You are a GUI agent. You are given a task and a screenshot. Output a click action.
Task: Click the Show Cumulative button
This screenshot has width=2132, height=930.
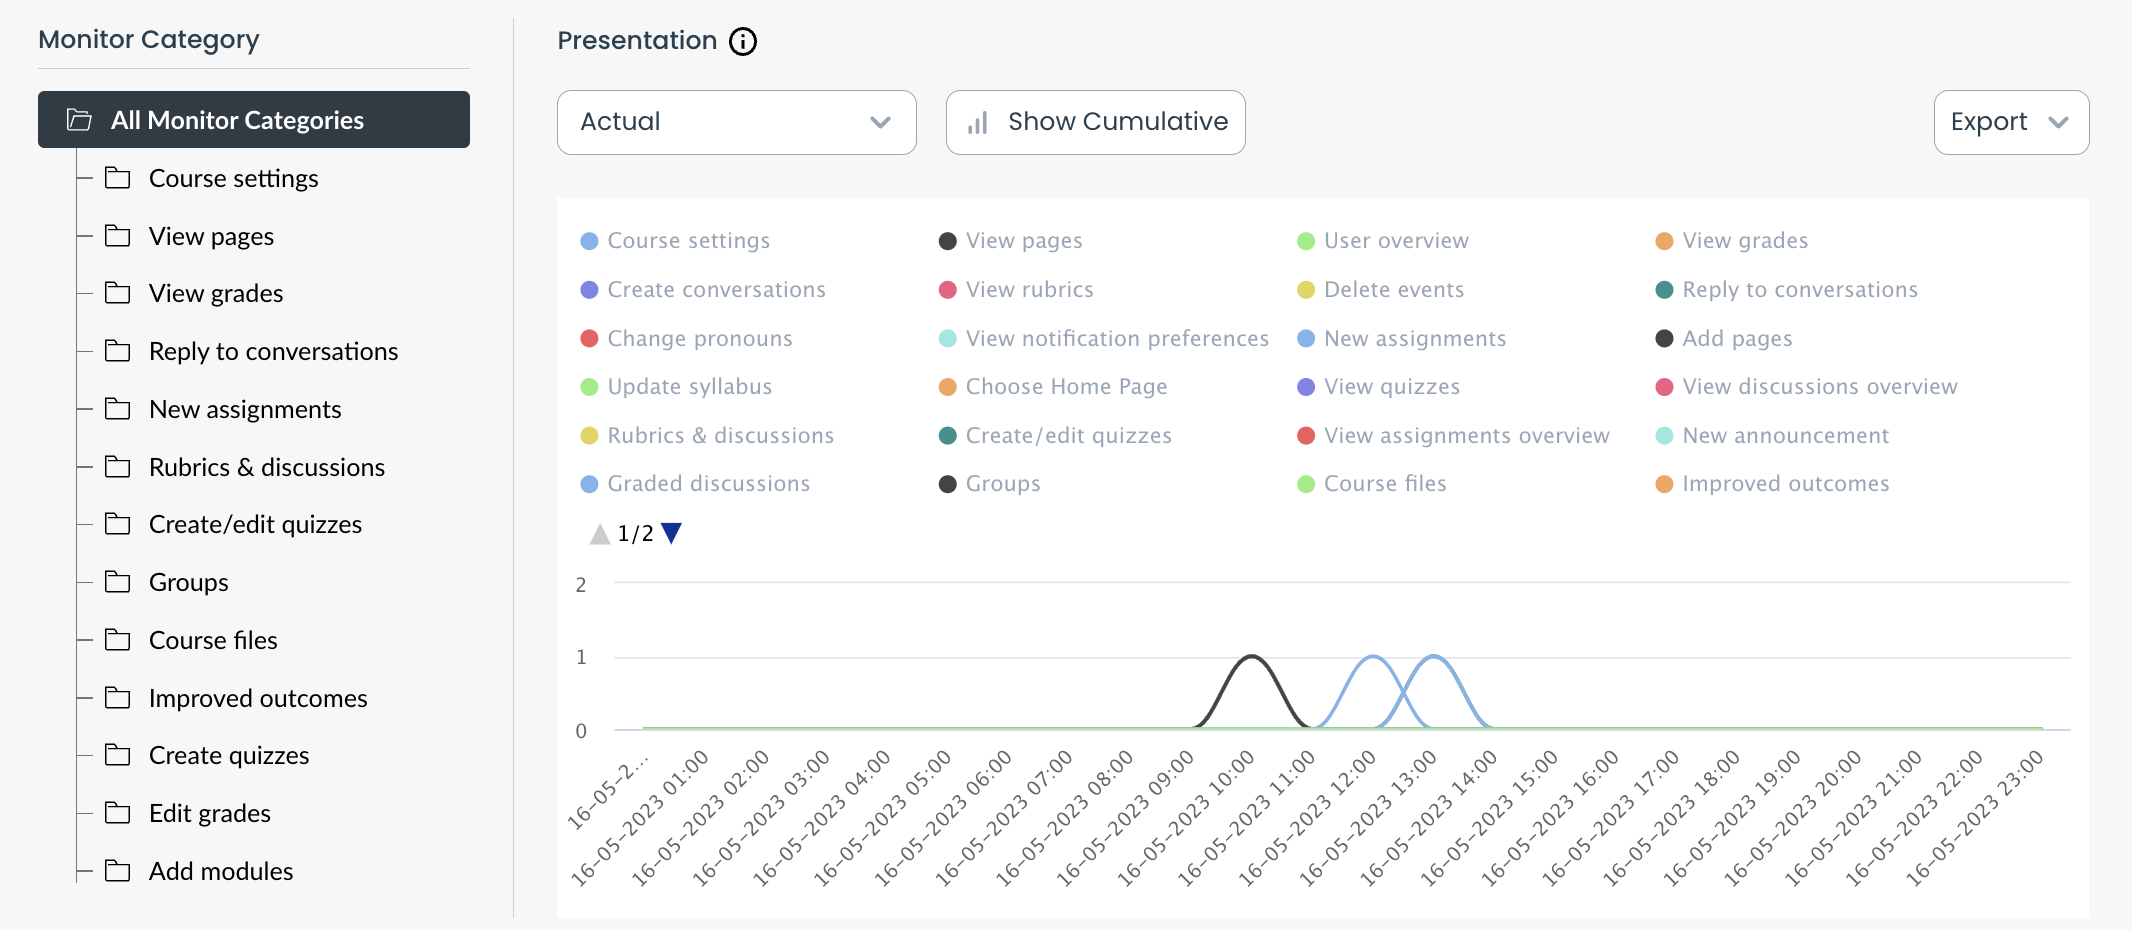point(1095,122)
